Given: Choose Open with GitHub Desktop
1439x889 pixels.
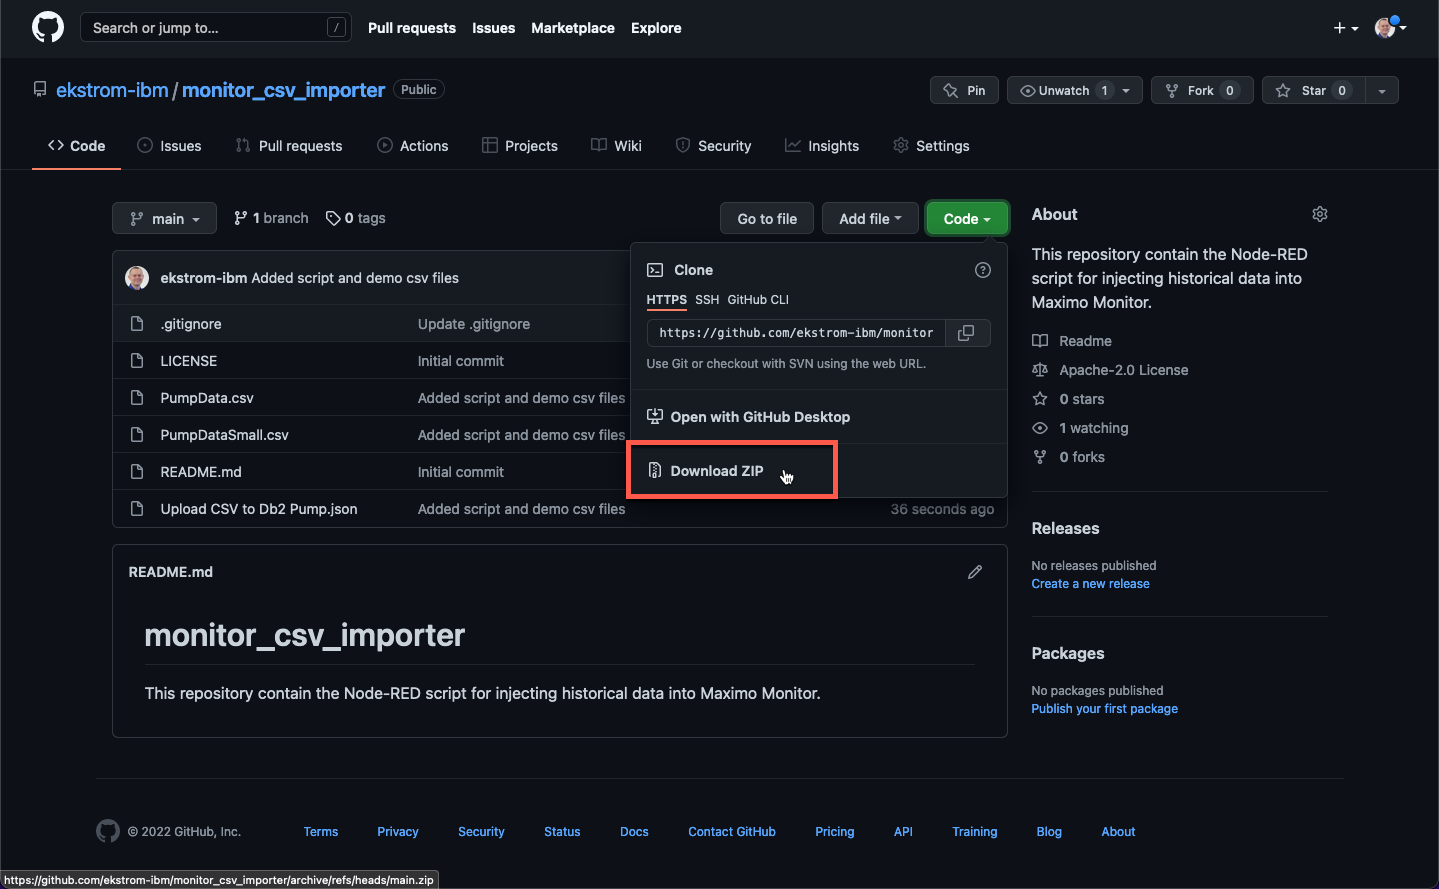Looking at the screenshot, I should pyautogui.click(x=749, y=417).
